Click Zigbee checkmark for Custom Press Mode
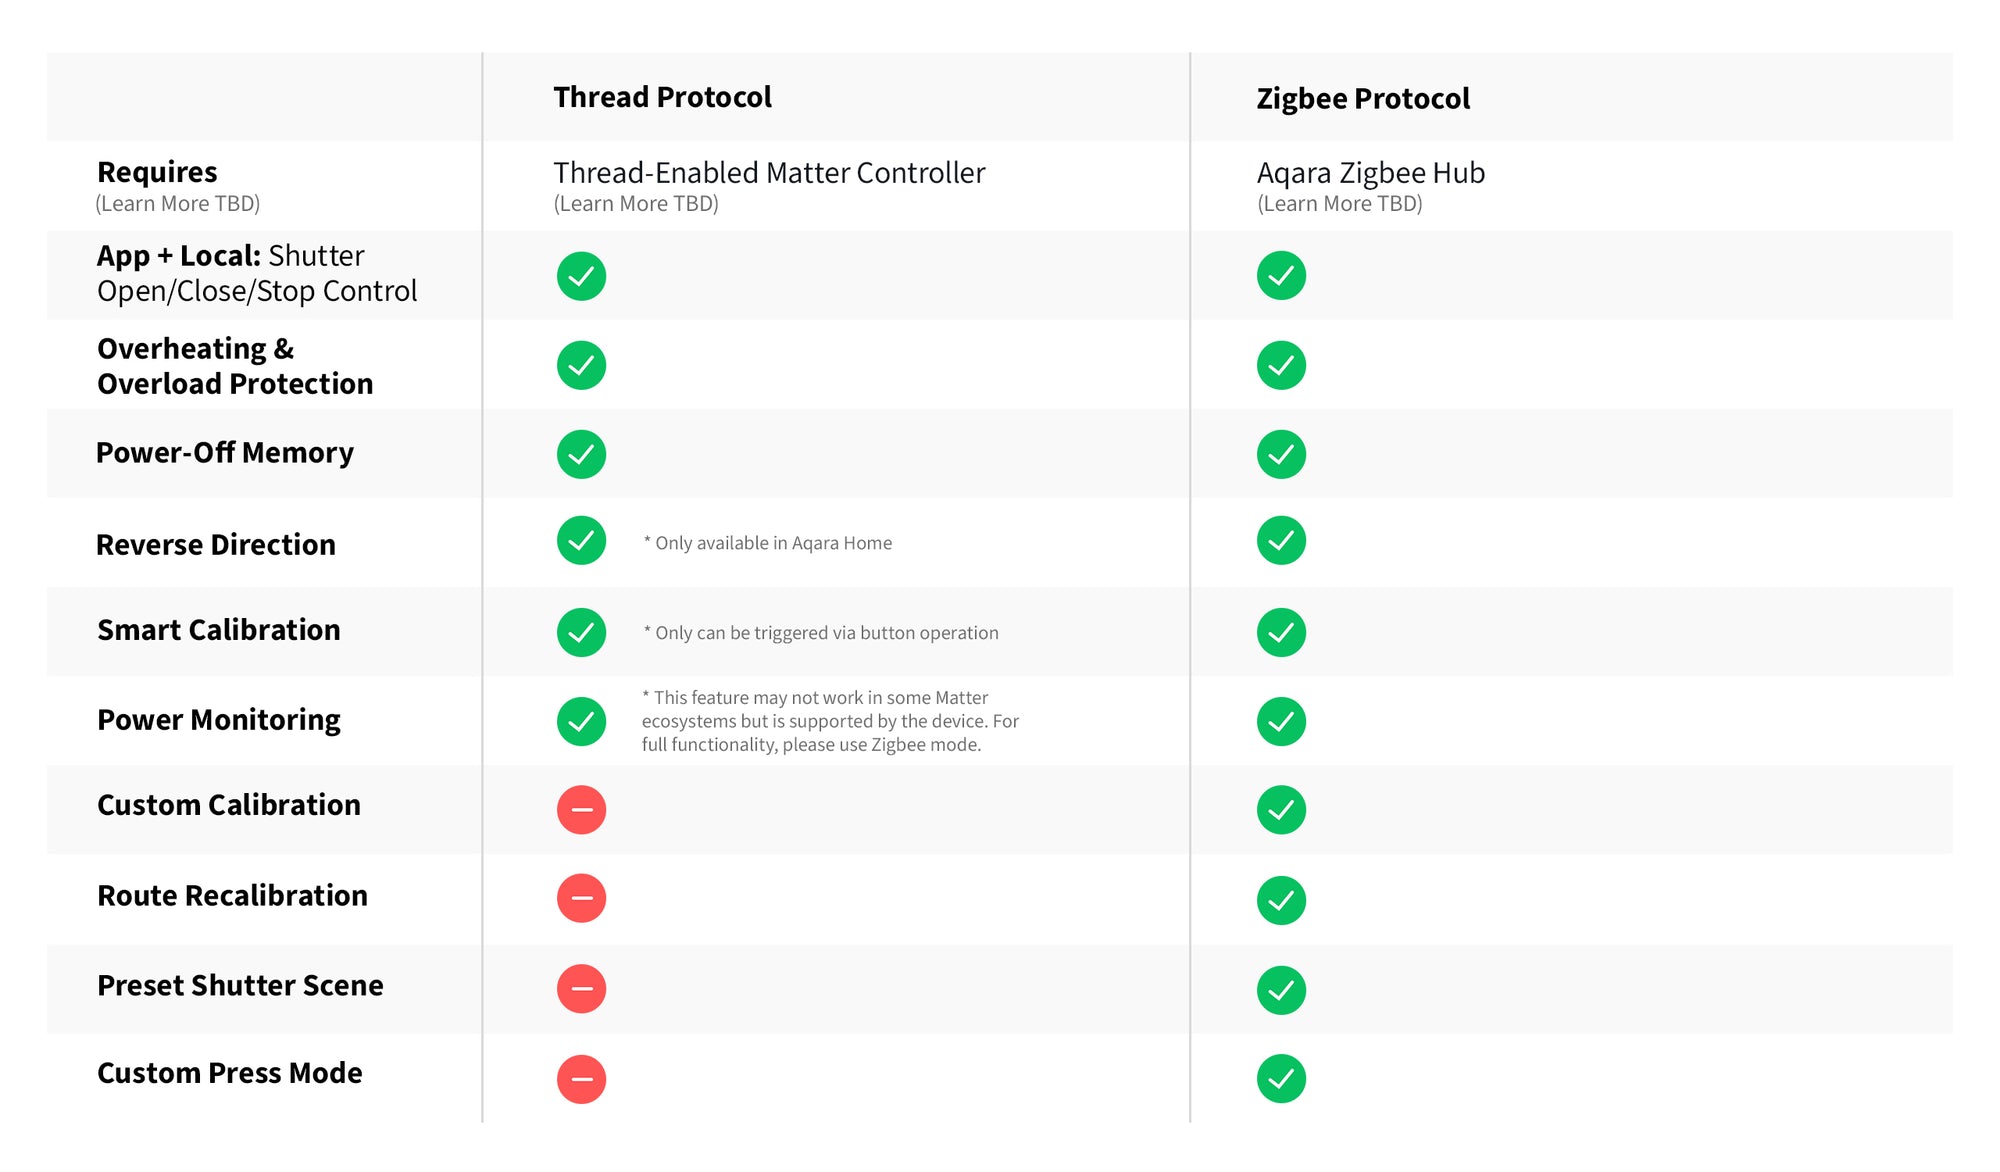Viewport: 2000px width, 1172px height. point(1281,1079)
